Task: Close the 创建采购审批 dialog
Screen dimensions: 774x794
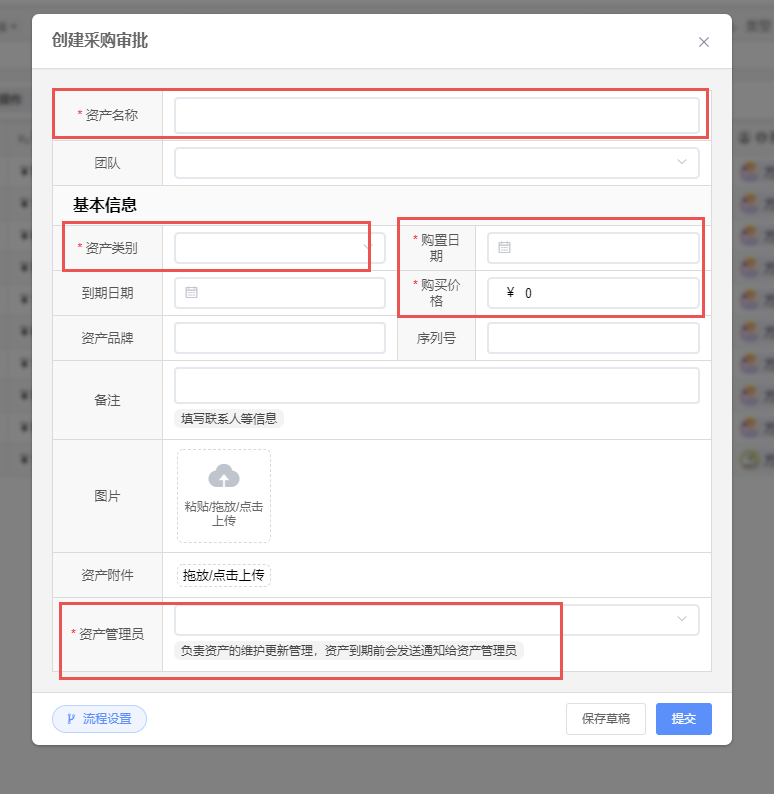Action: click(704, 42)
